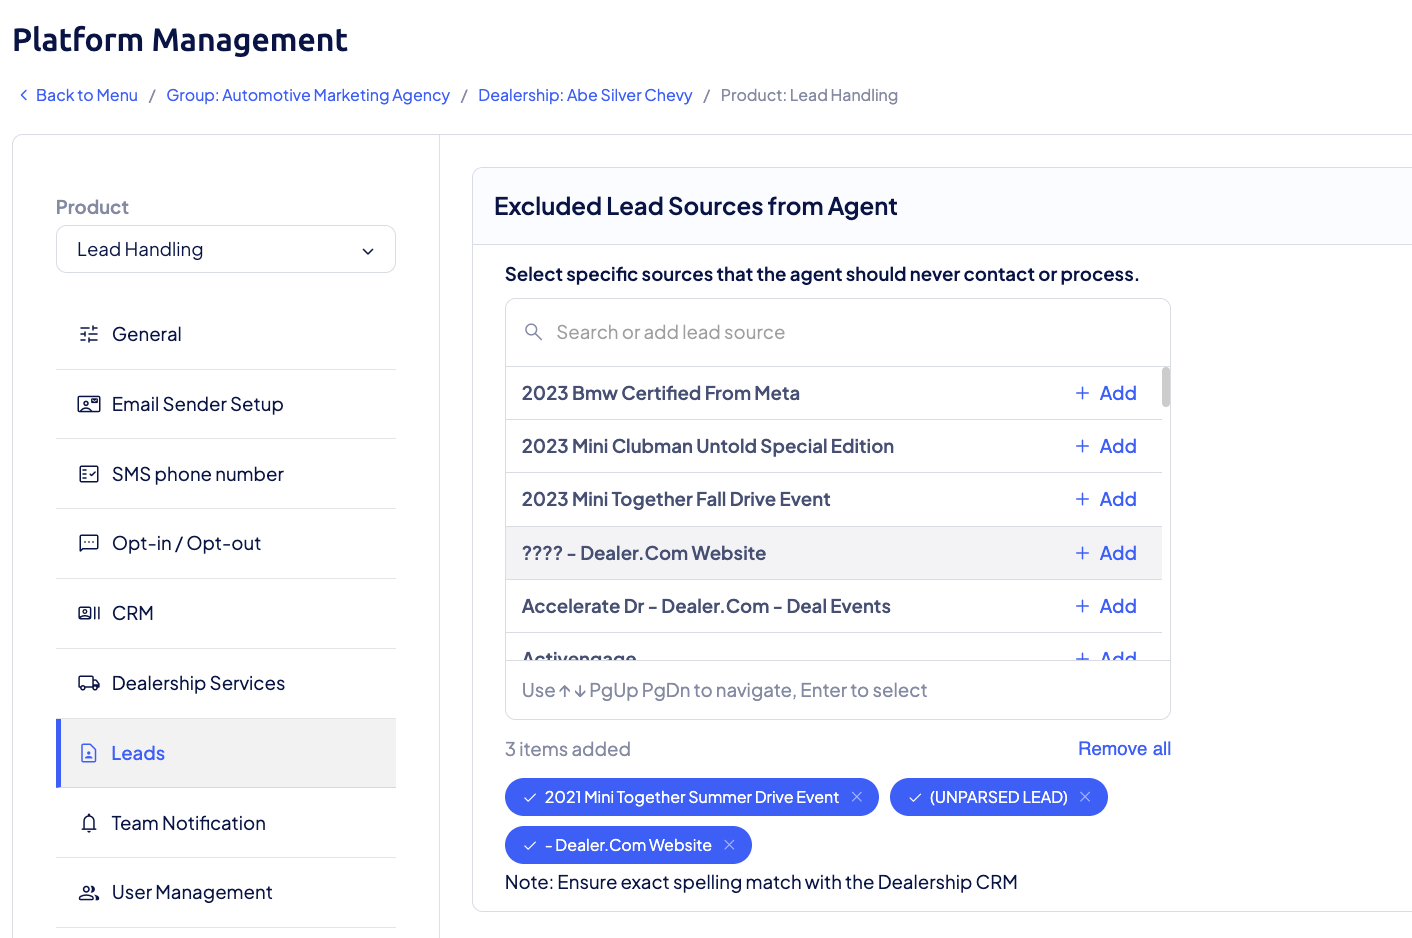
Task: Click the lead source list scrollbar thumb
Action: (x=1166, y=387)
